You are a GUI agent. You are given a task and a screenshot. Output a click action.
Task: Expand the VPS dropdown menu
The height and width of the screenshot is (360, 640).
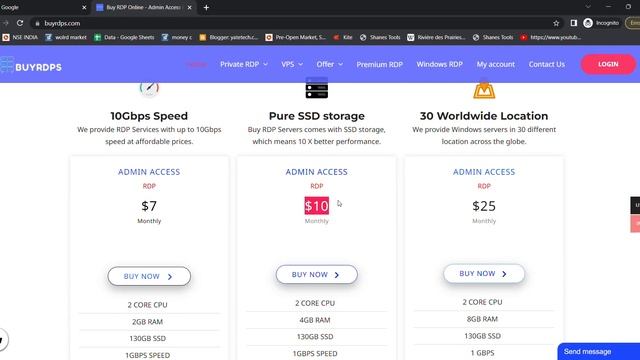(x=292, y=64)
